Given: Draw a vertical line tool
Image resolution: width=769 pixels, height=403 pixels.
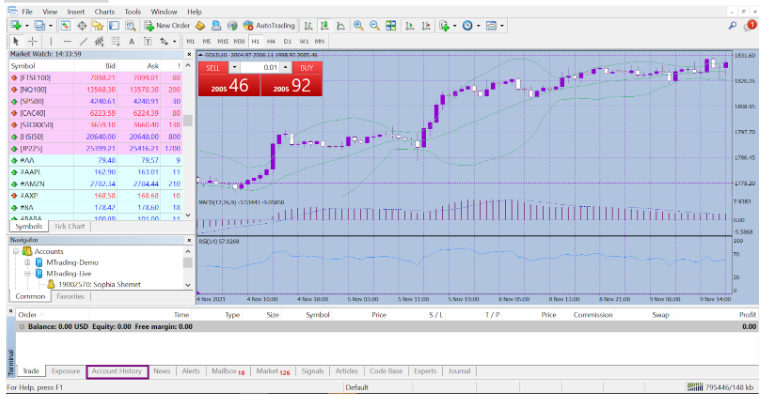Looking at the screenshot, I should [51, 42].
